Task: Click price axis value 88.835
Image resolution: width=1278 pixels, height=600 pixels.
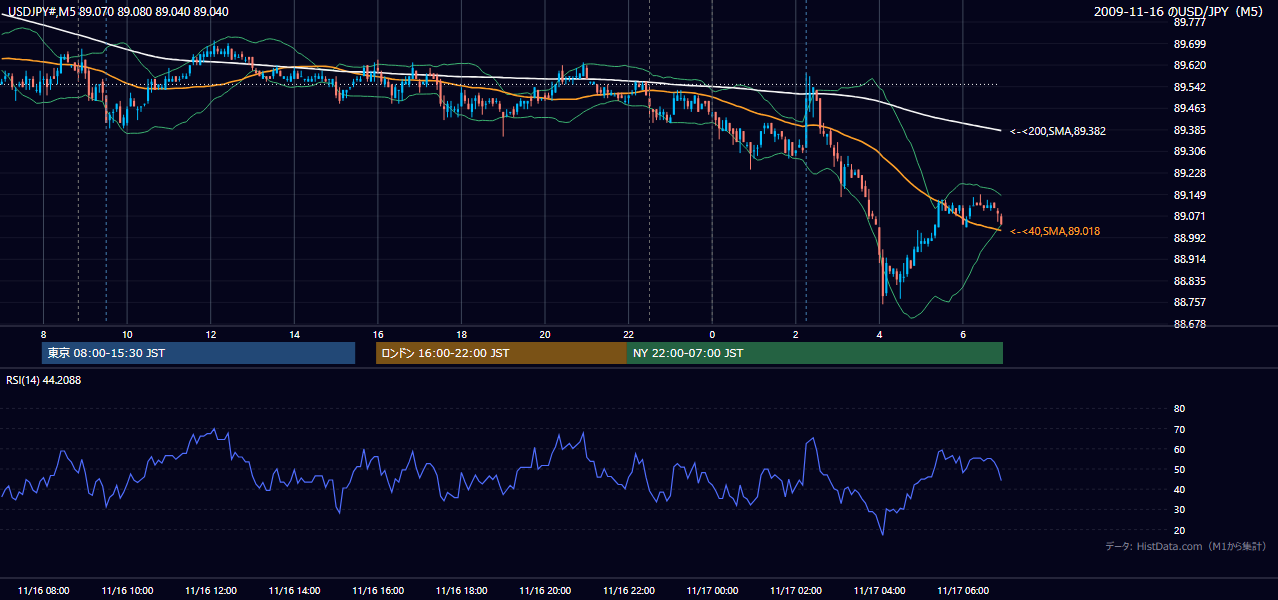Action: [1189, 281]
